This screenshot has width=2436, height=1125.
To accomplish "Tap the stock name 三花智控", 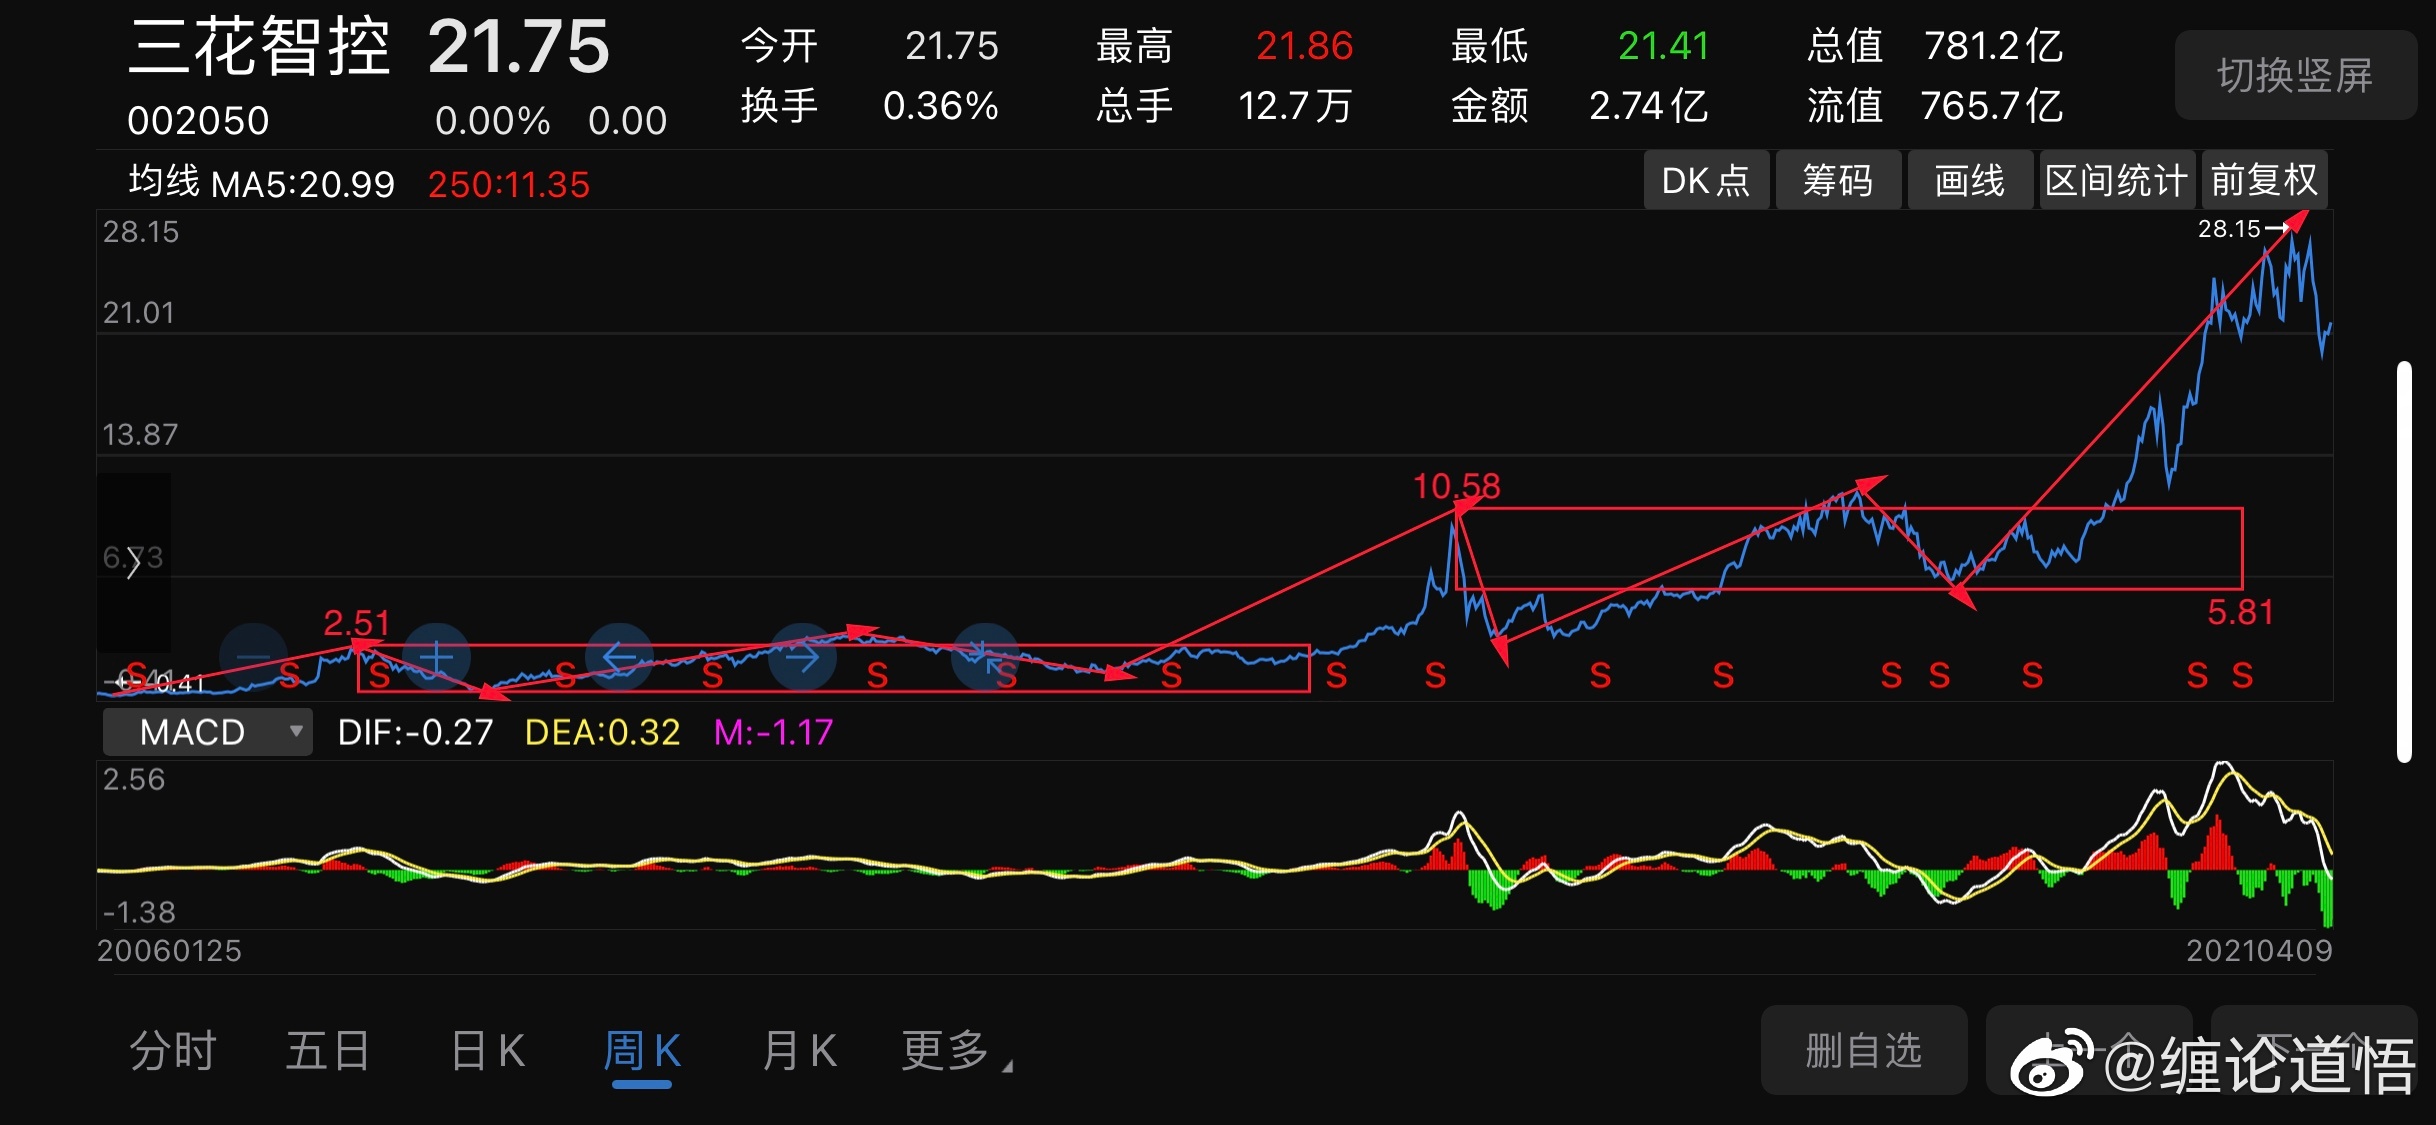I will tap(259, 46).
